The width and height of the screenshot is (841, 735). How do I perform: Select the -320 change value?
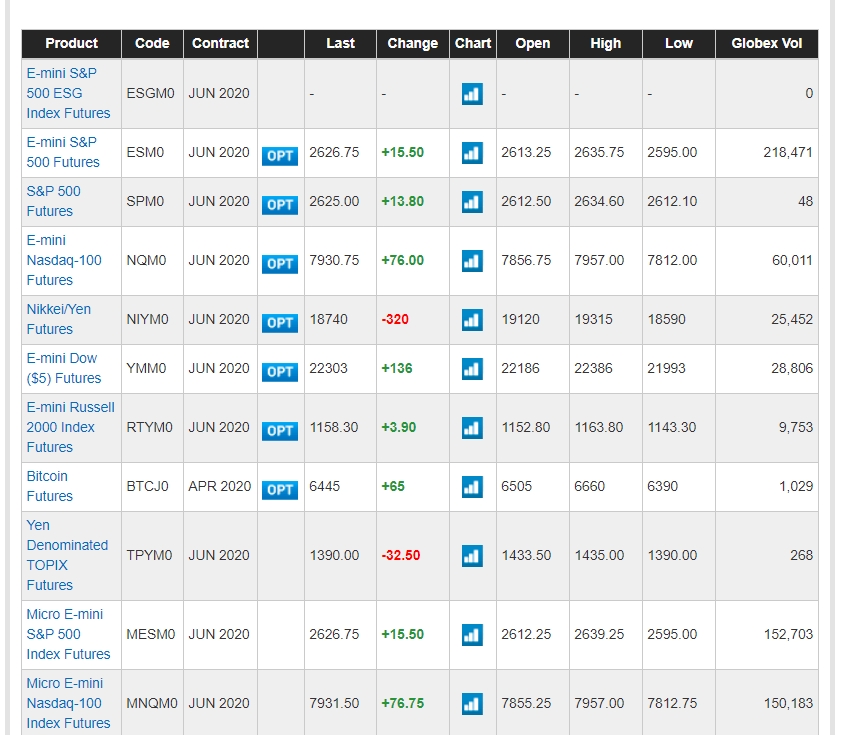(x=395, y=319)
